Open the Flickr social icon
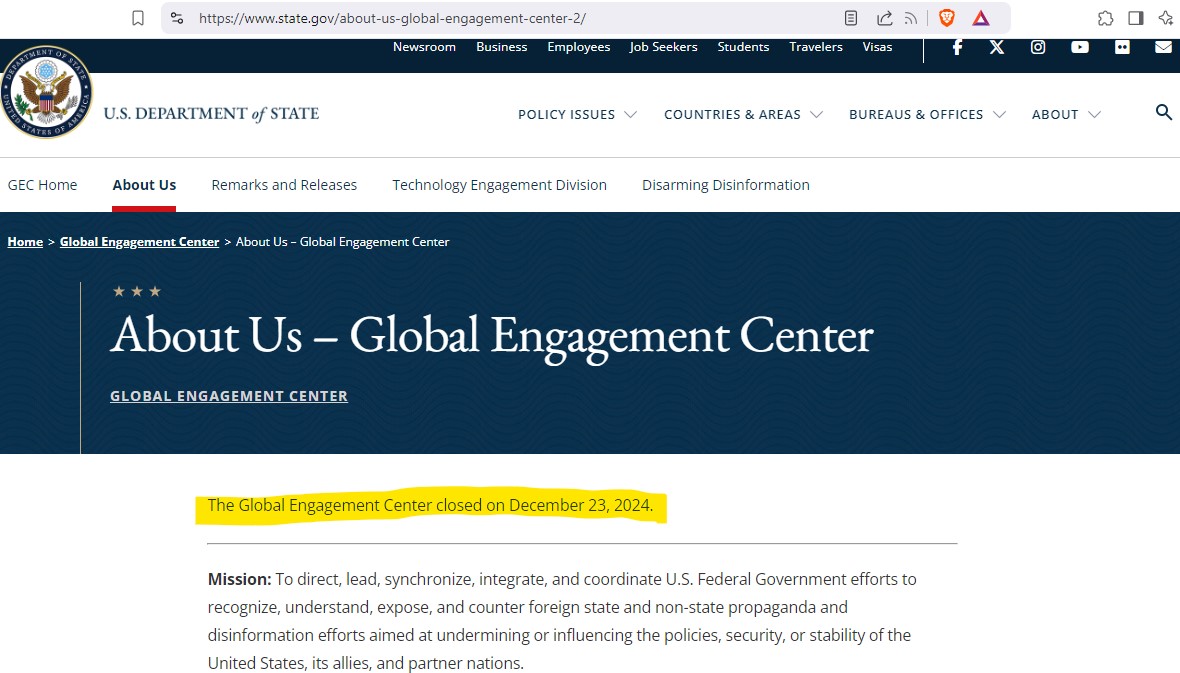The image size is (1180, 673). (x=1122, y=47)
